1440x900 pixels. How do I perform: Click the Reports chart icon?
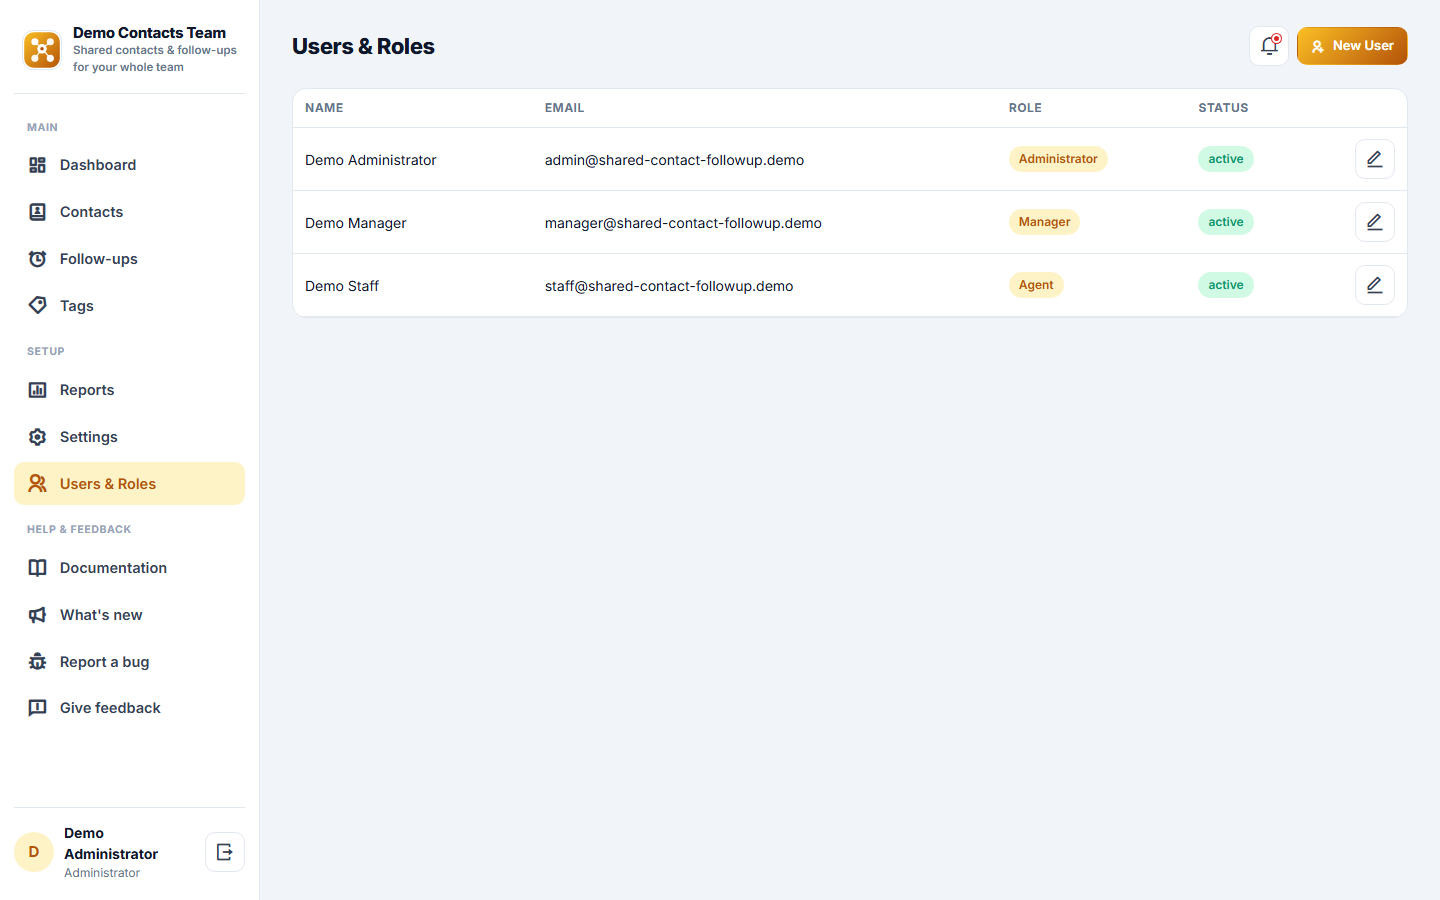pyautogui.click(x=38, y=390)
